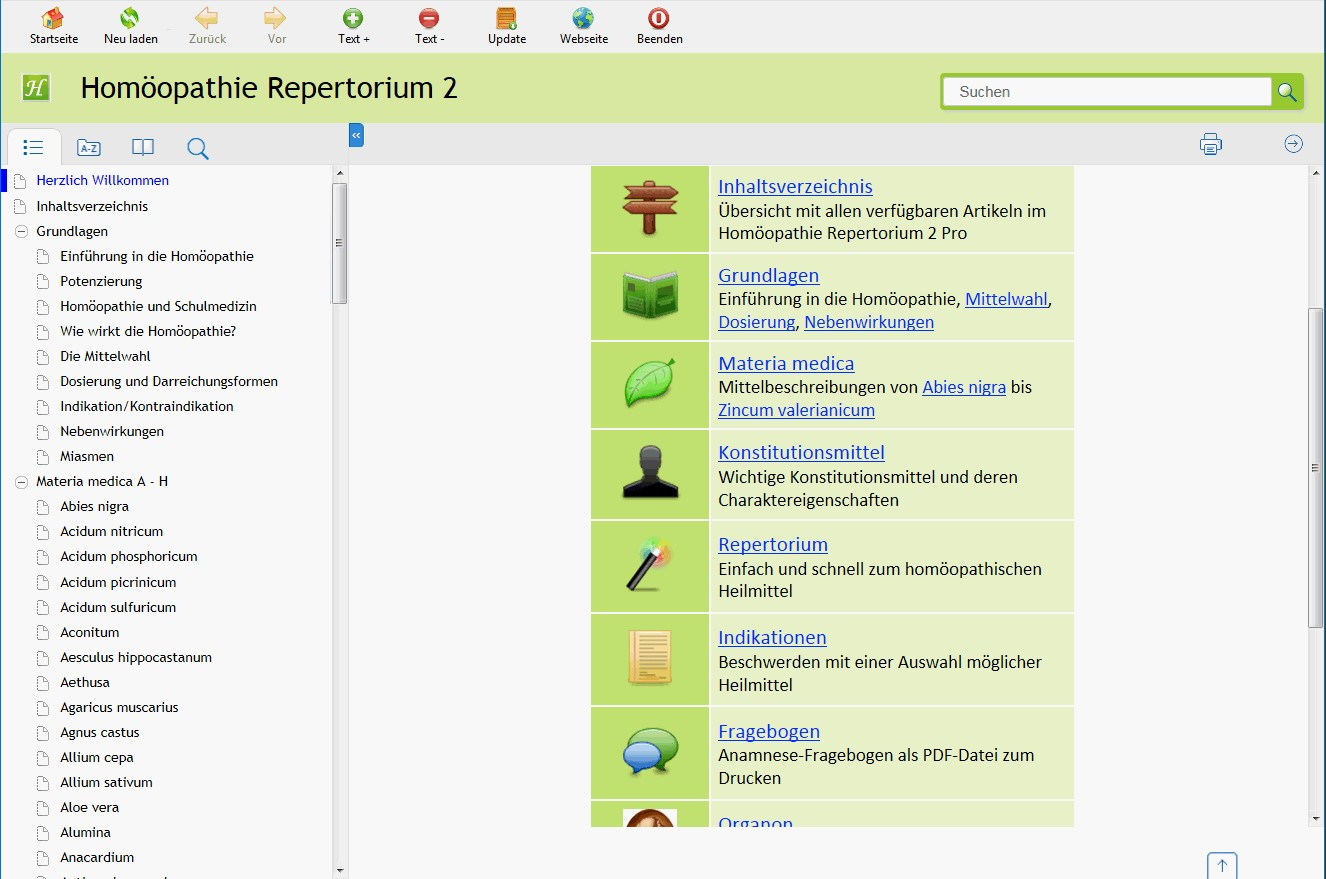1326x879 pixels.
Task: Go back using the Zurück arrow
Action: tap(206, 25)
